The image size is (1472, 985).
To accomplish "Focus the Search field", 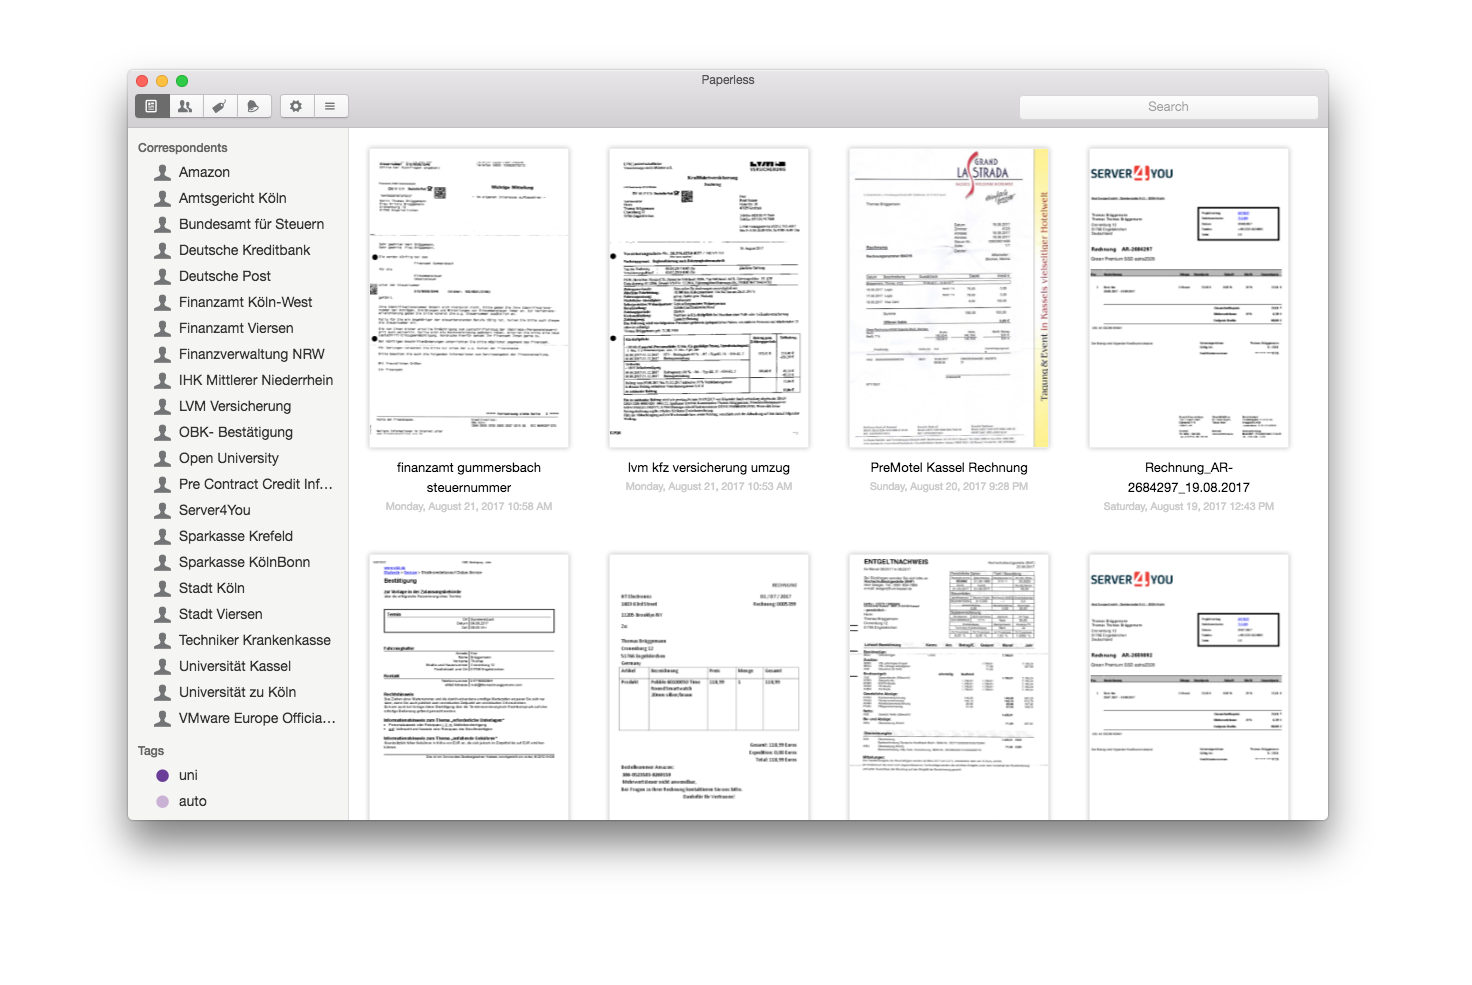I will tap(1168, 107).
